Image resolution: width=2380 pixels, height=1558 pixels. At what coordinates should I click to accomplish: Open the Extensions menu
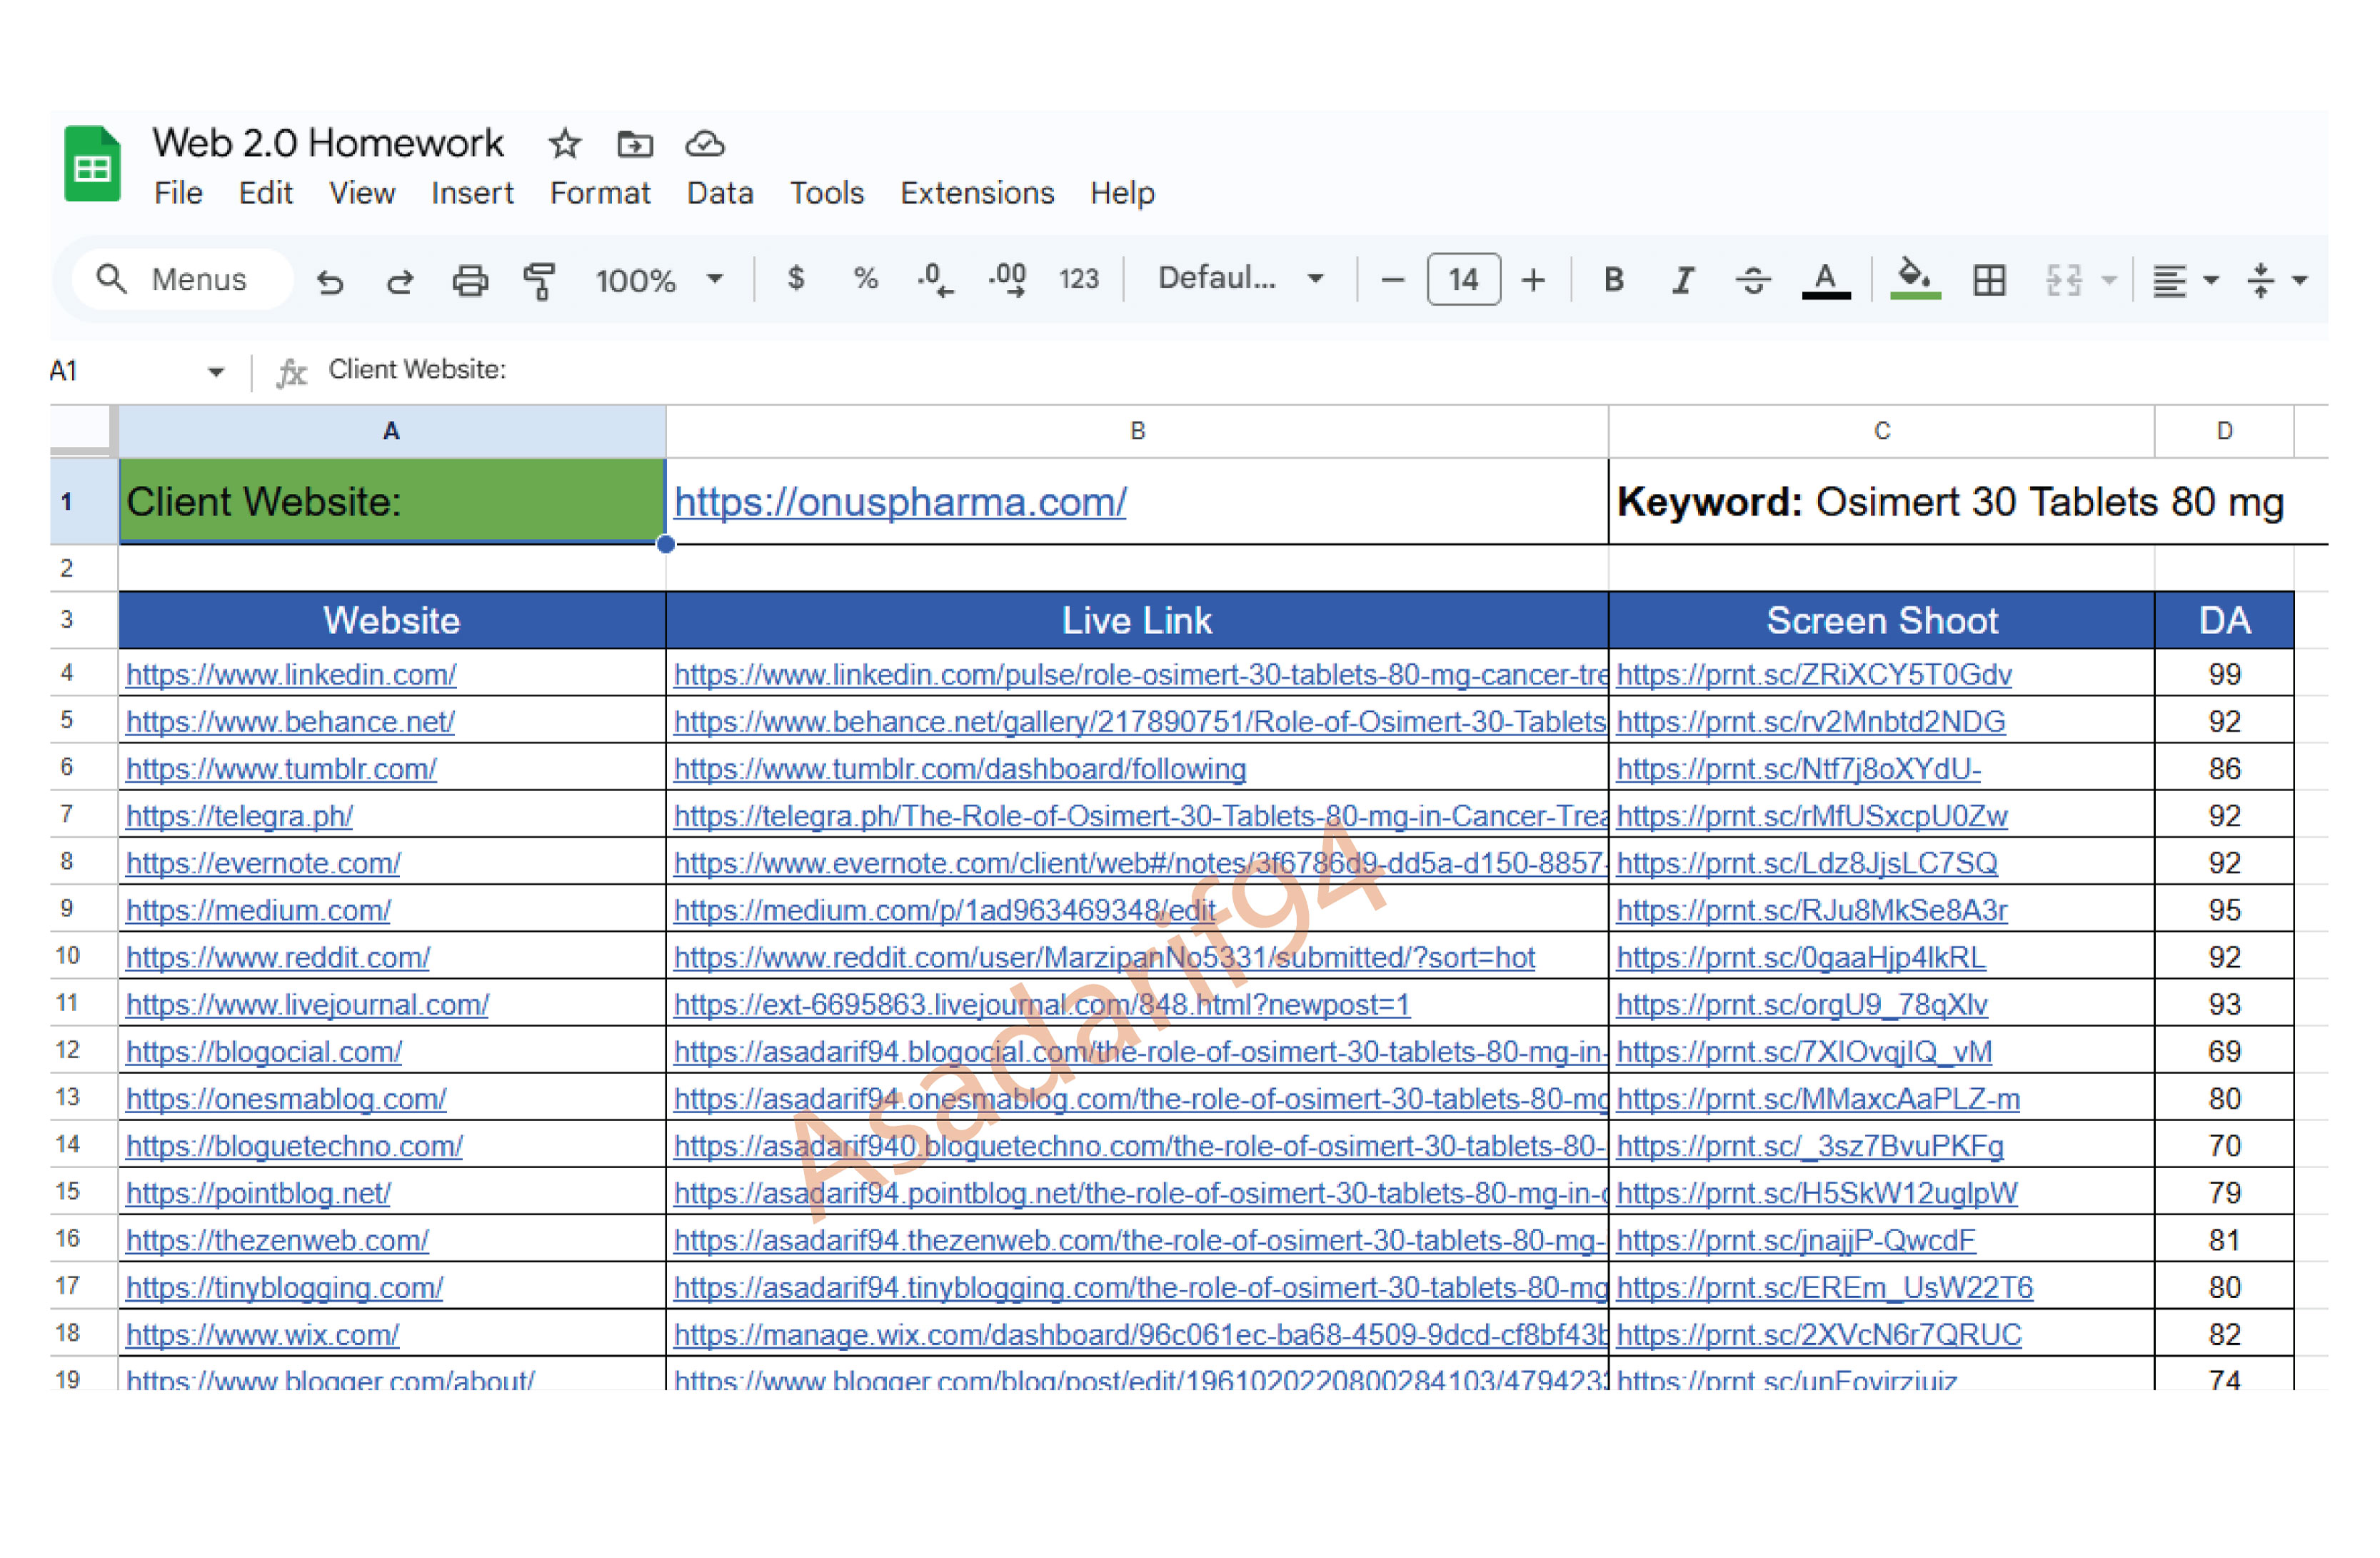click(x=977, y=193)
